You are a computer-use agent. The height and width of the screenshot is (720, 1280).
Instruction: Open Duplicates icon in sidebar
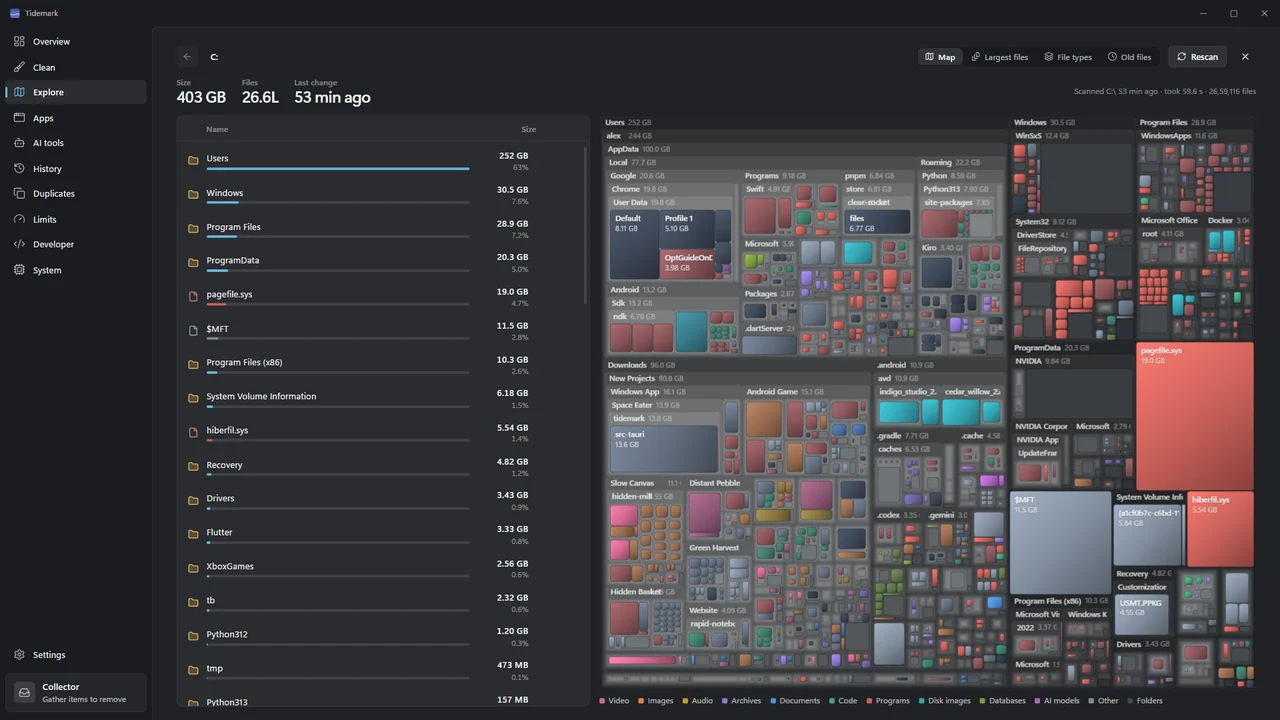point(20,194)
